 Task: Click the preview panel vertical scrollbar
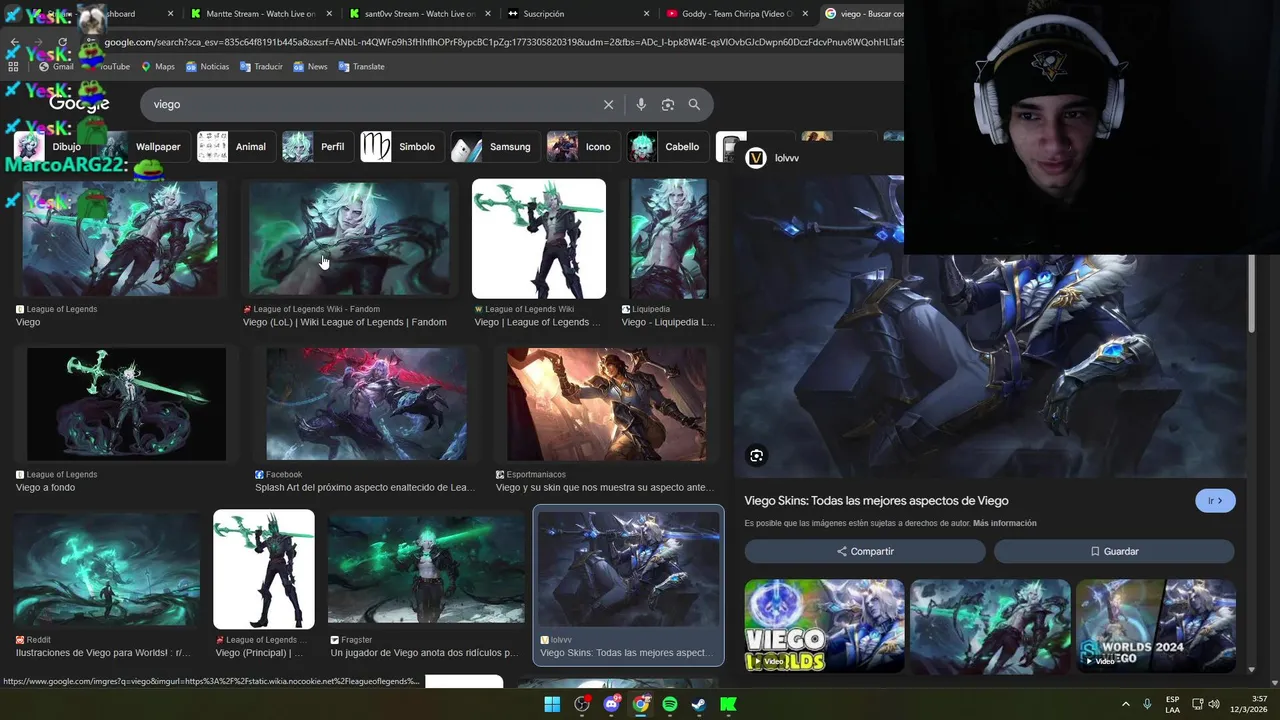pyautogui.click(x=1251, y=295)
